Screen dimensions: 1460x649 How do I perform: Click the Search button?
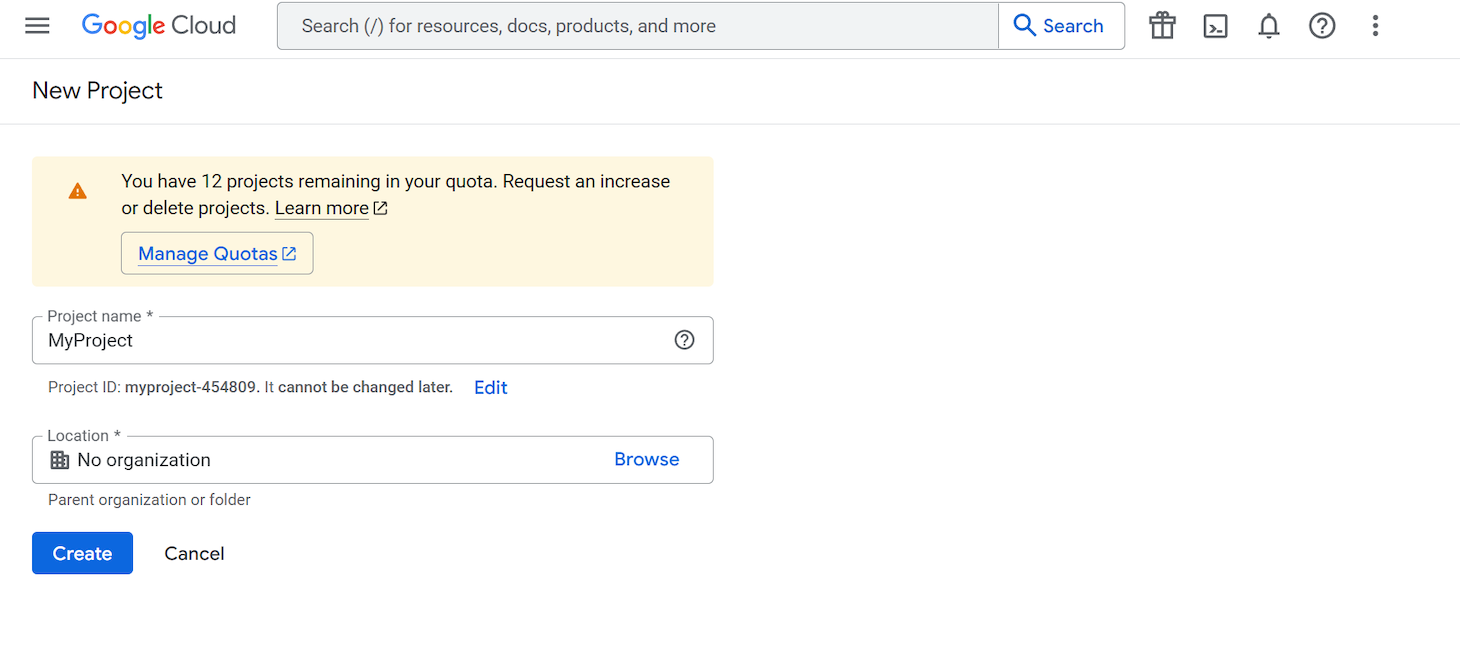point(1061,26)
